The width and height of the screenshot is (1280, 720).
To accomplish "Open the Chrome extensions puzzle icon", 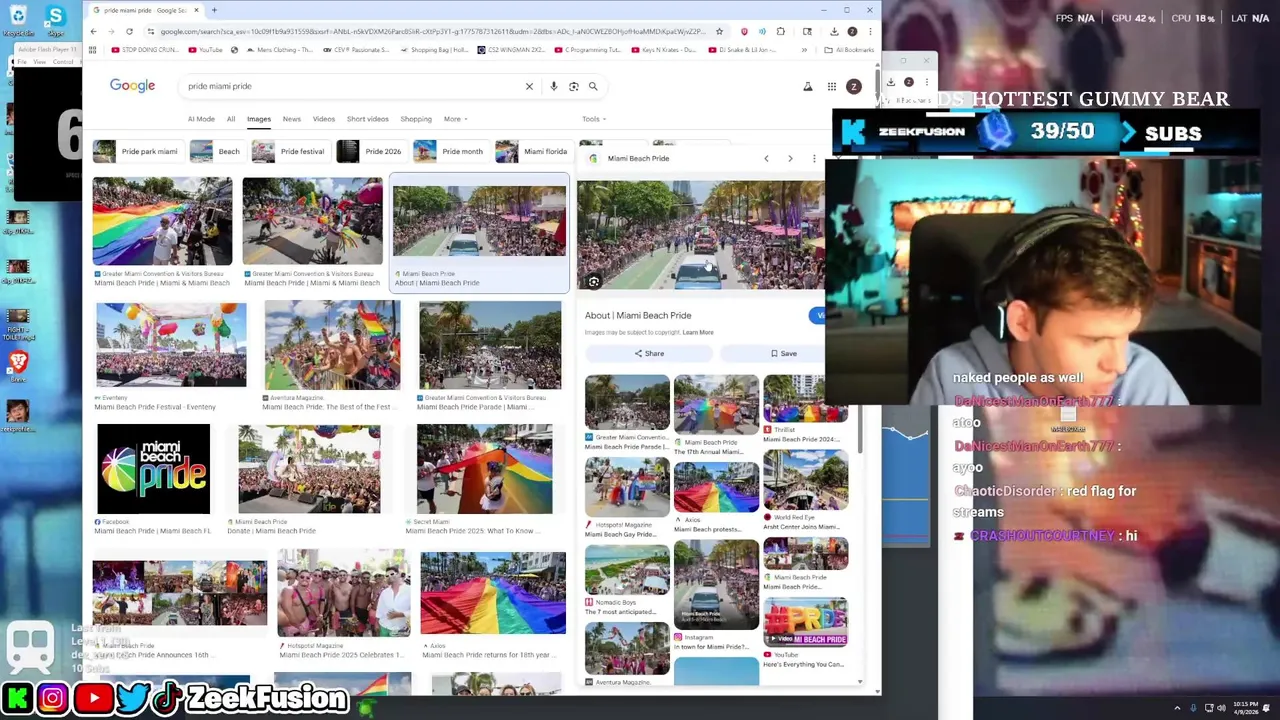I will click(x=780, y=31).
